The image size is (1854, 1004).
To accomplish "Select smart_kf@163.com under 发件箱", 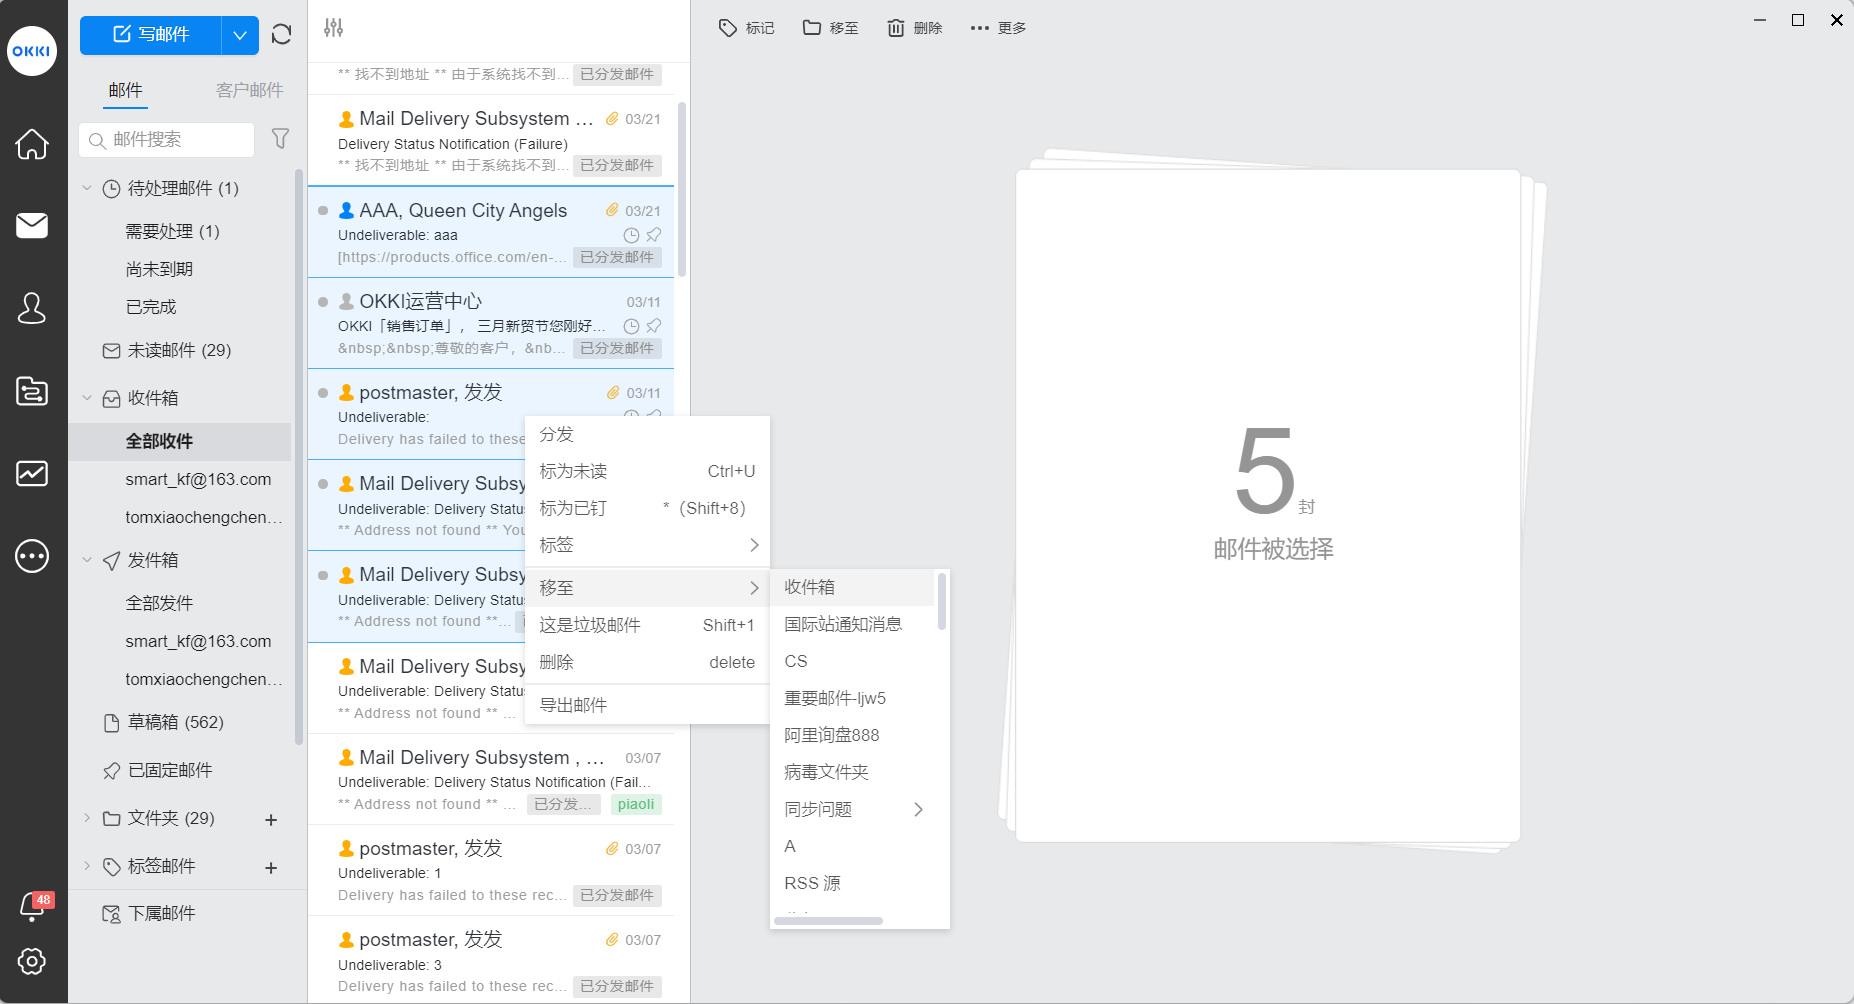I will pyautogui.click(x=180, y=641).
